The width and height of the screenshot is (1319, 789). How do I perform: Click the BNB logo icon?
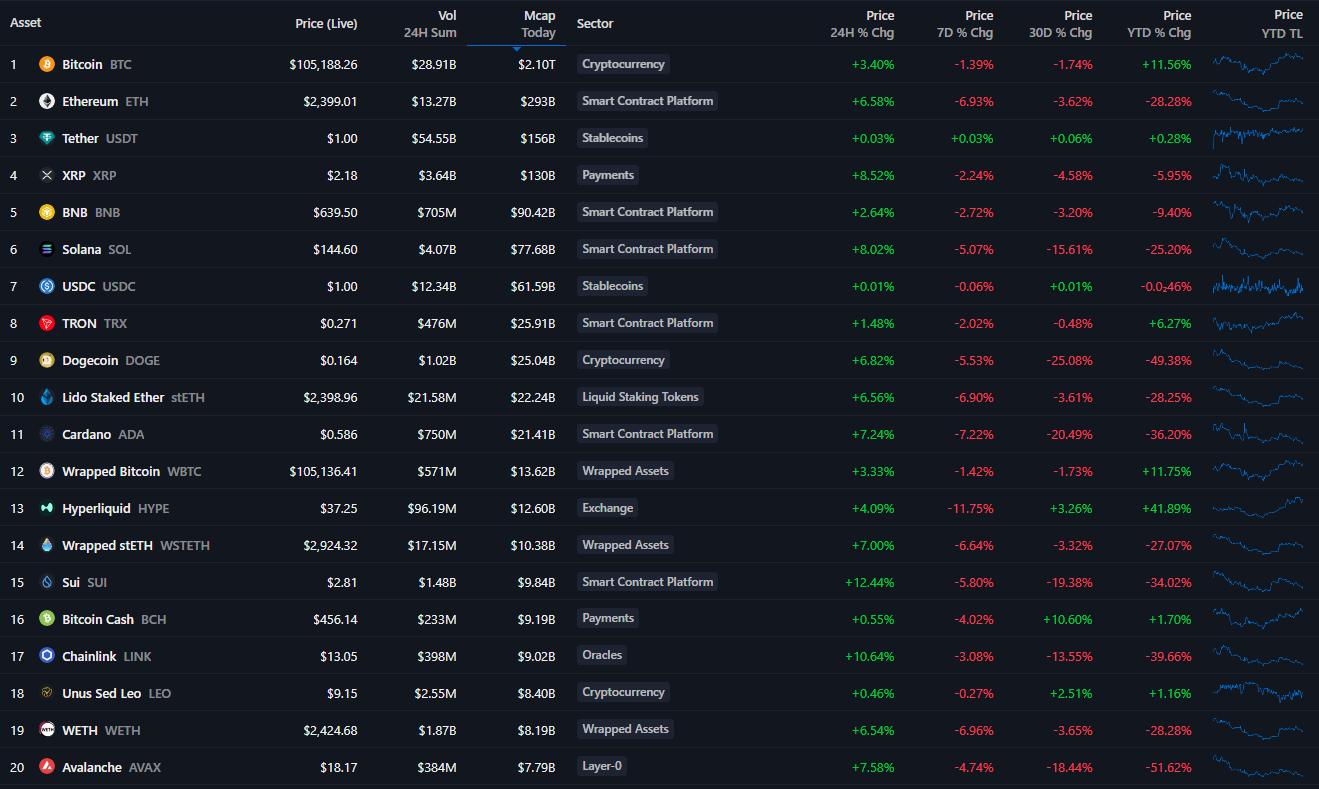[47, 212]
